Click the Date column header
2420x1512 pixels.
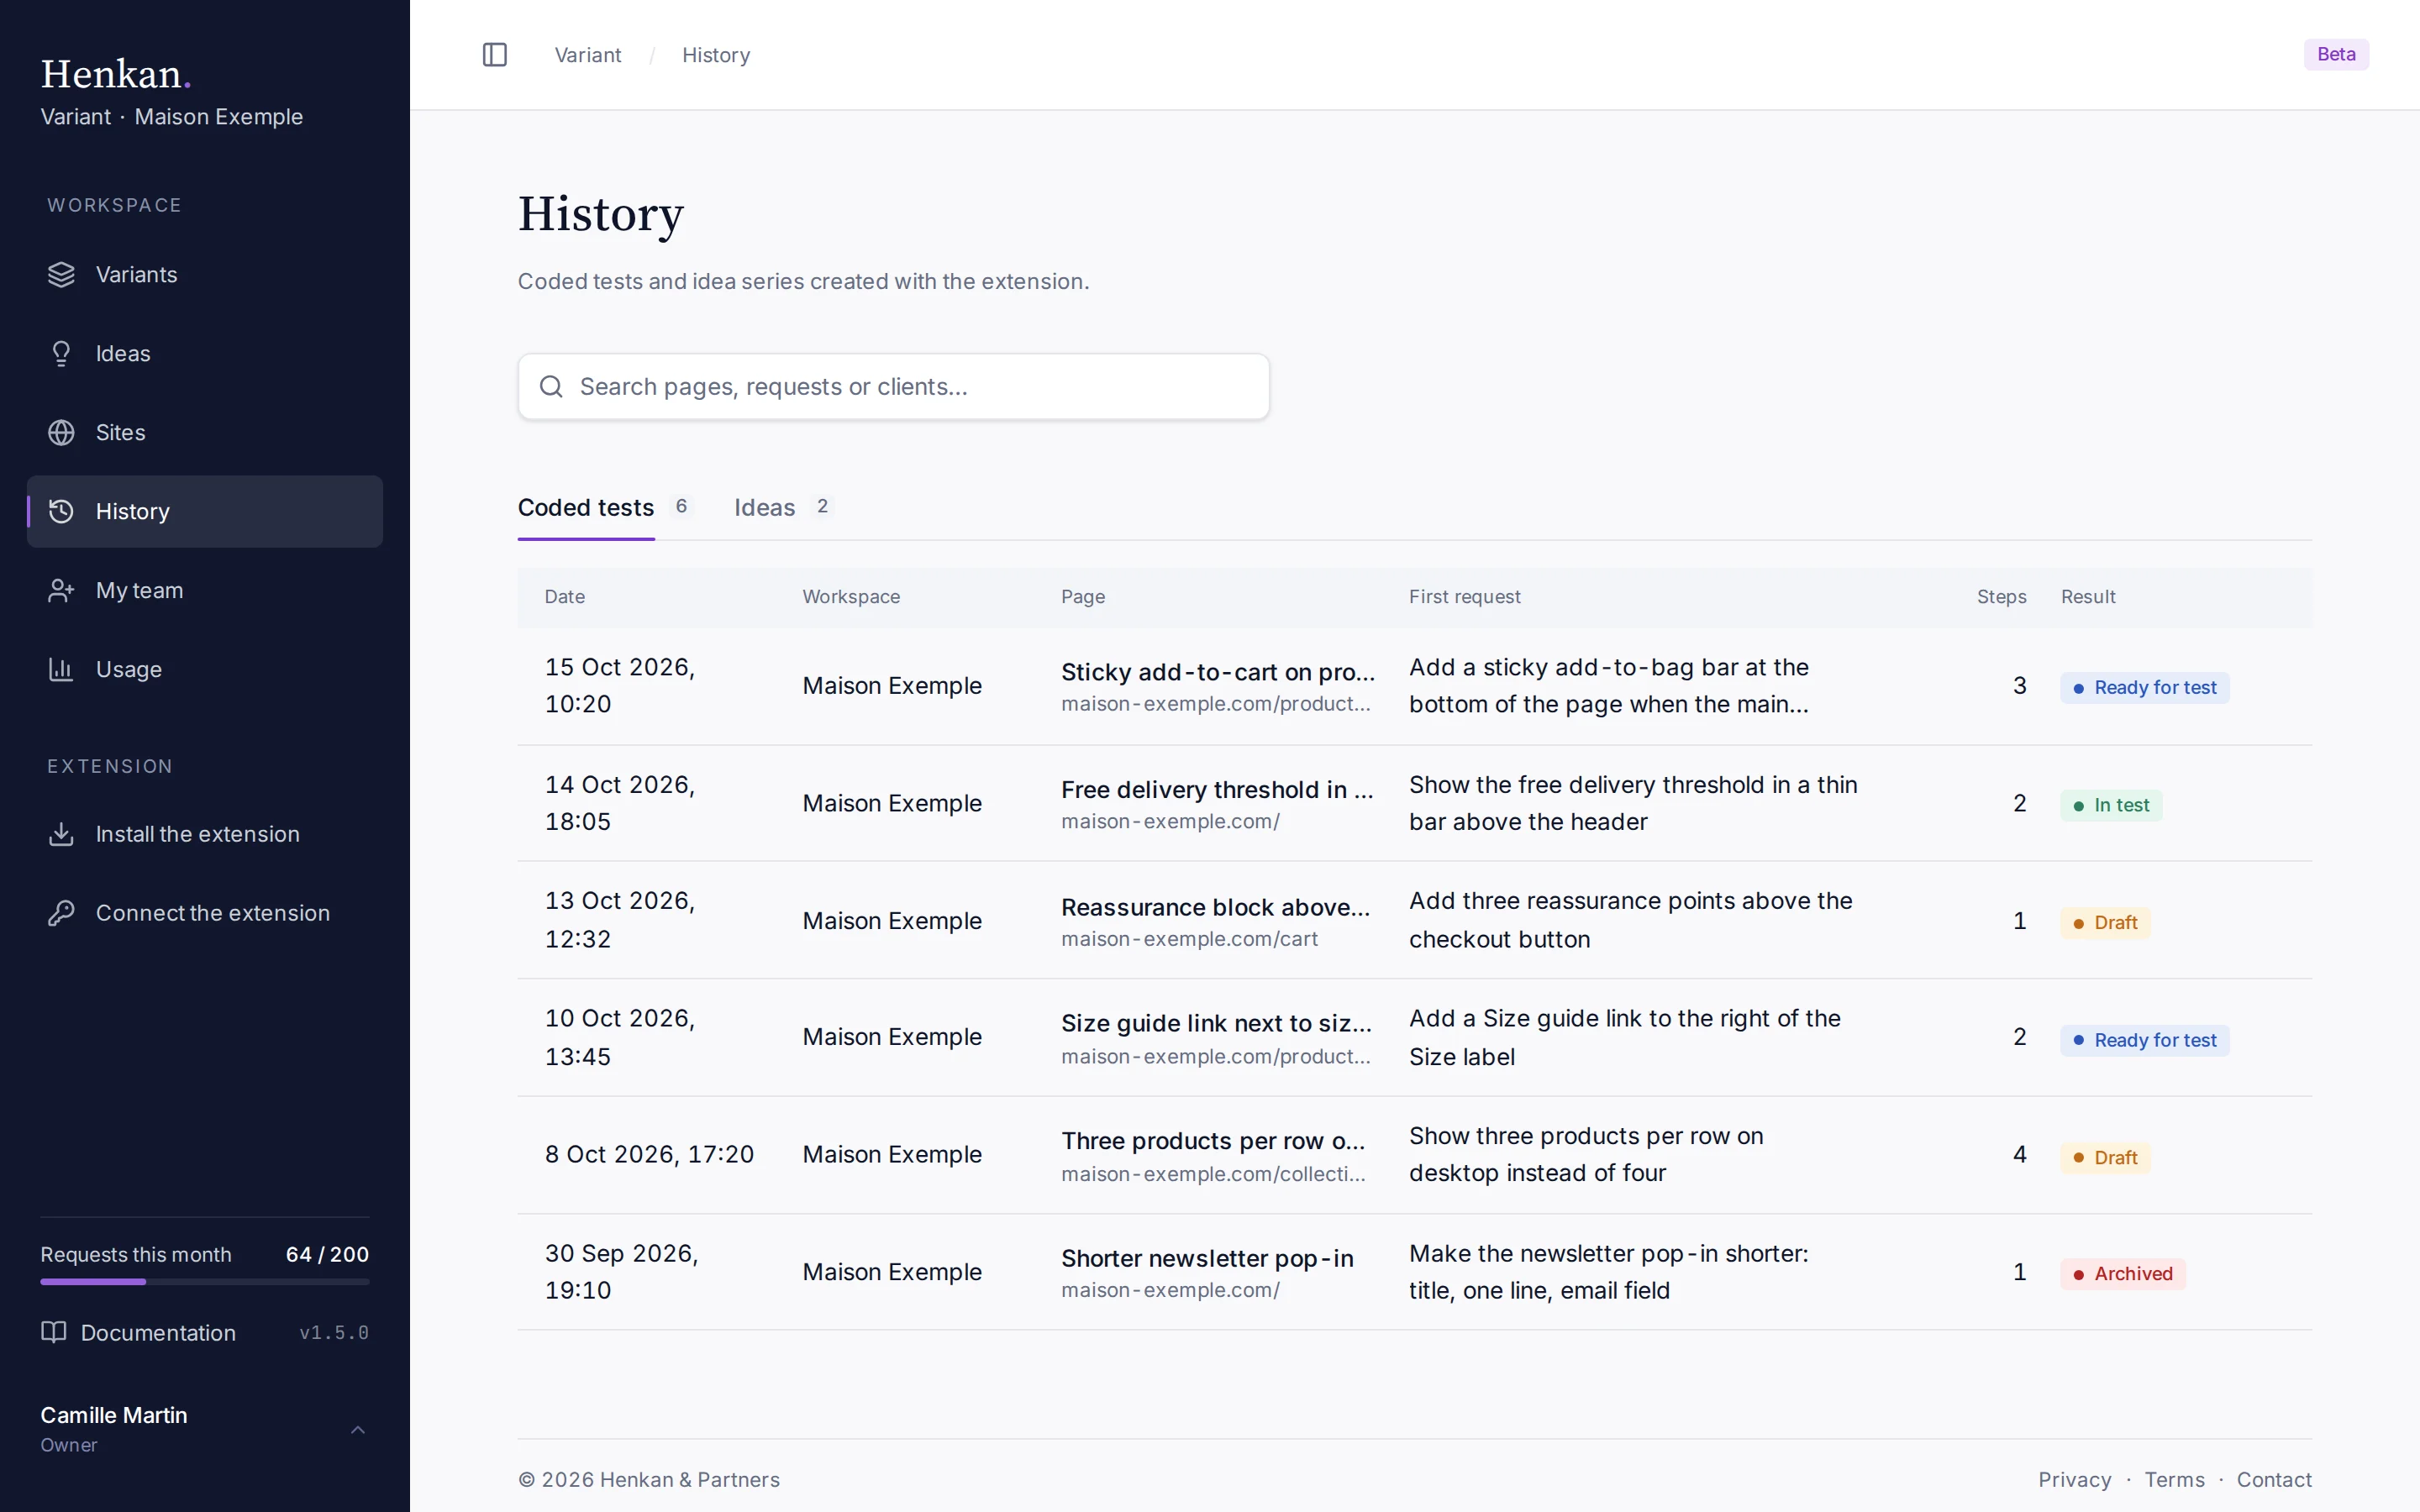click(564, 597)
